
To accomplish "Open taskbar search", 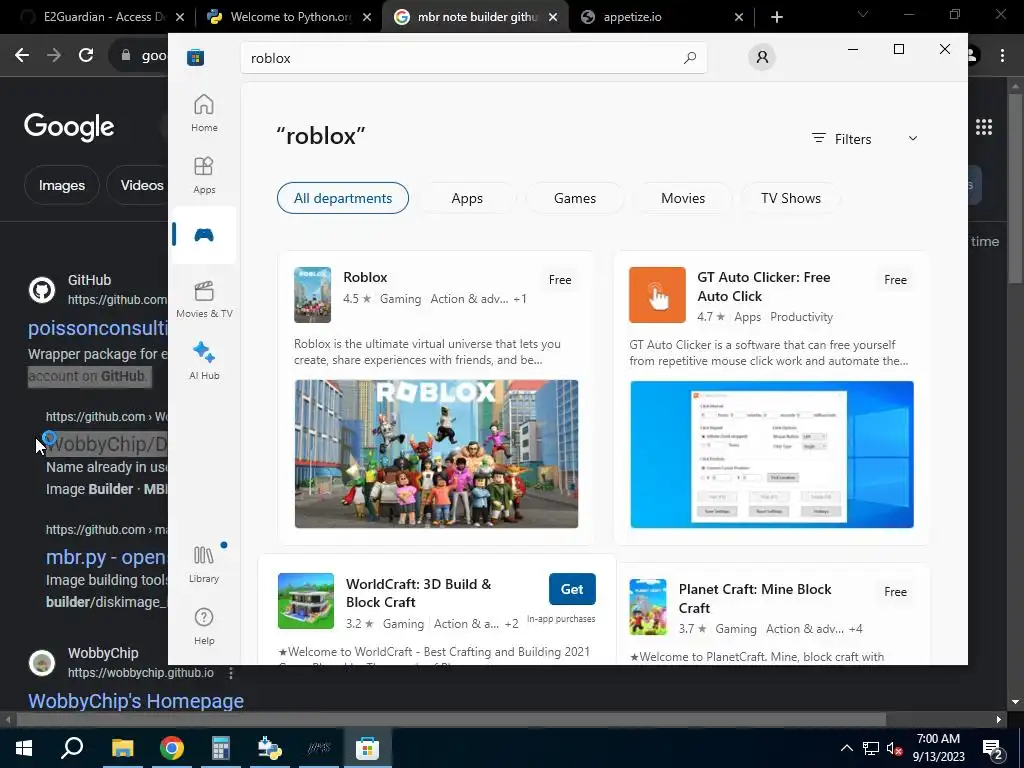I will [72, 748].
